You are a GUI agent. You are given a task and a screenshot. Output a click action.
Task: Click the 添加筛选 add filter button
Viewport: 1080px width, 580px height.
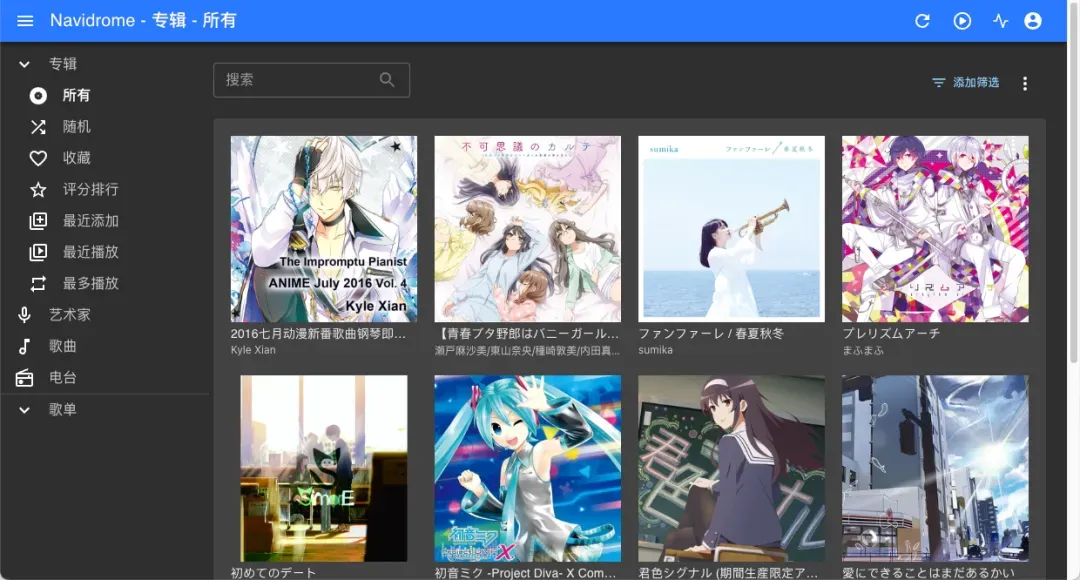[965, 83]
